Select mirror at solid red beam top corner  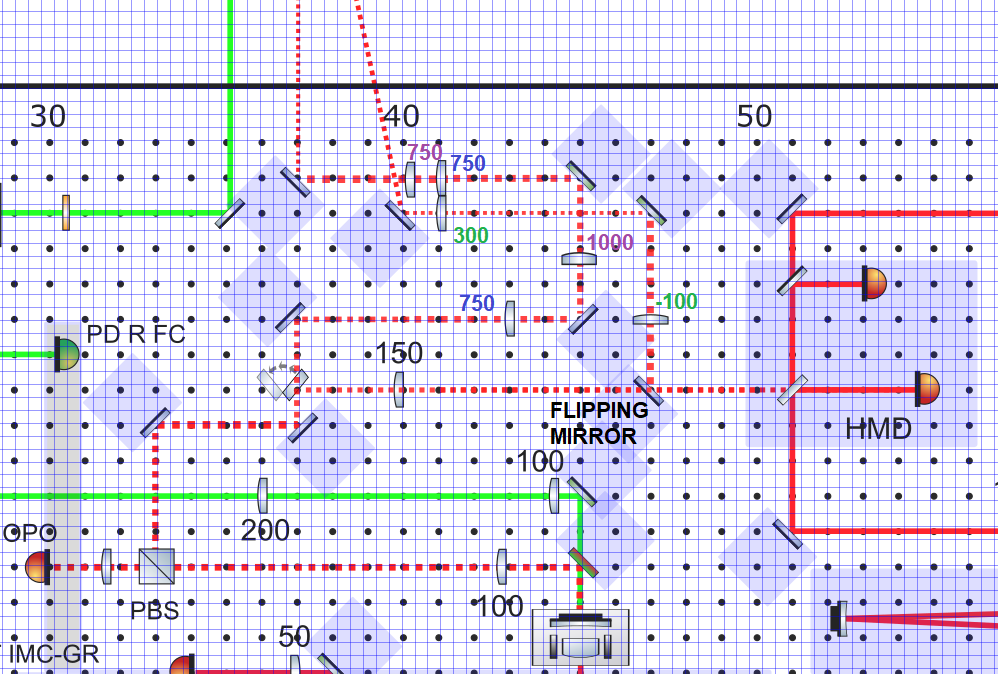(792, 209)
